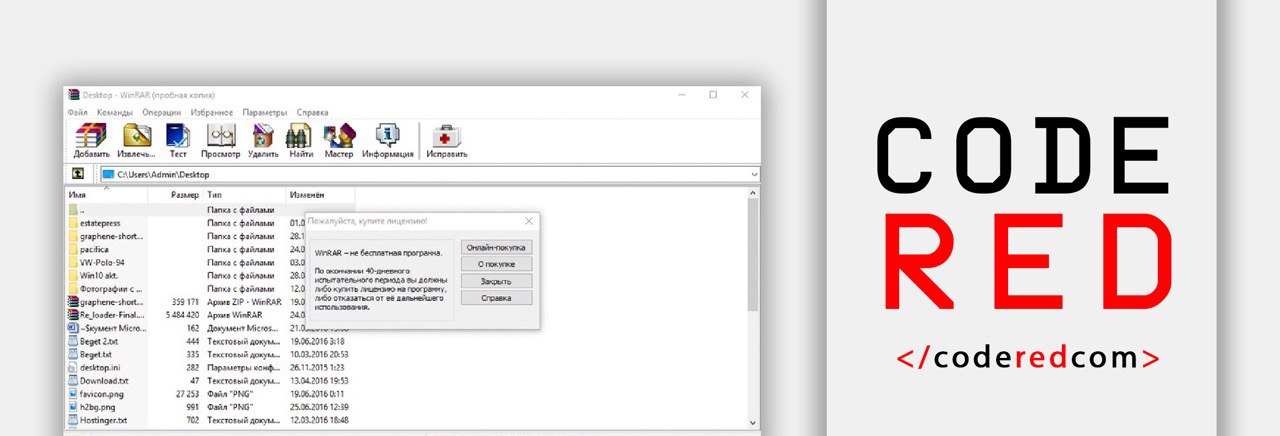
Task: Select the graphene-short ZIP archive icon
Action: point(73,301)
